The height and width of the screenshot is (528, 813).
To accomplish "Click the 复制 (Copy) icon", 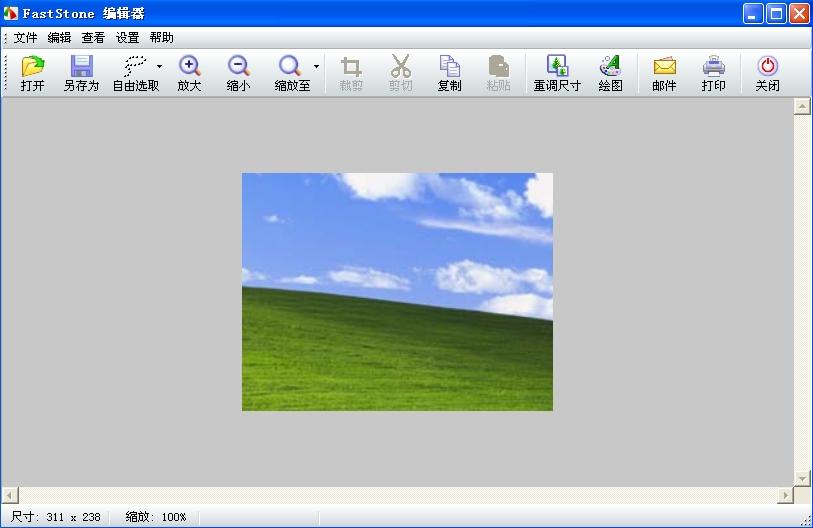I will [x=449, y=73].
